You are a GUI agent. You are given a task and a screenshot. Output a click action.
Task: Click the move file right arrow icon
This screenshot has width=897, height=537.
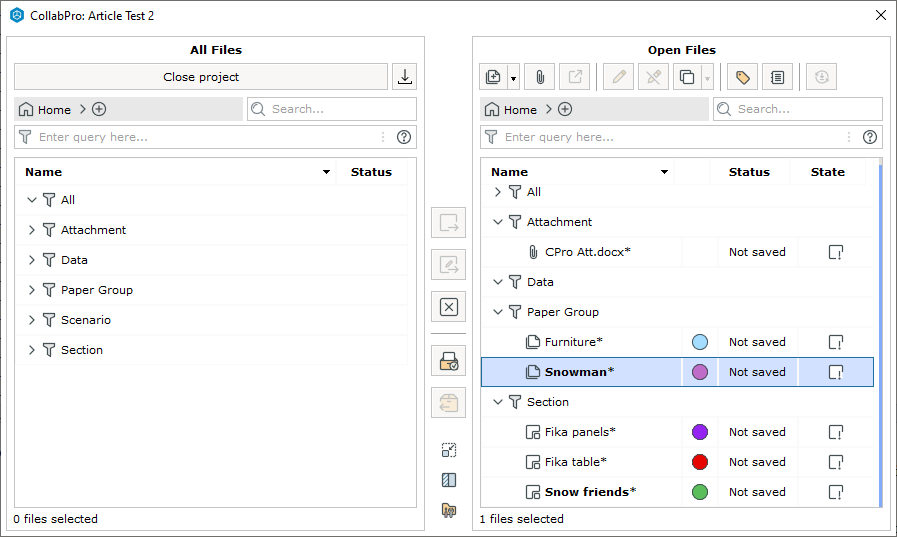[448, 222]
